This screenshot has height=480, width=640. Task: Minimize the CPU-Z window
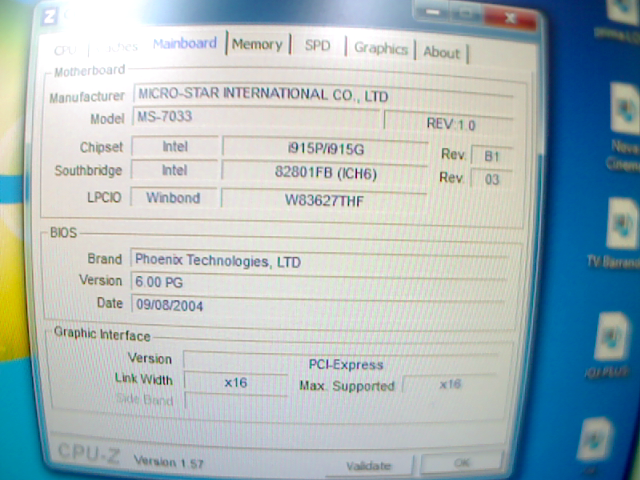click(433, 13)
